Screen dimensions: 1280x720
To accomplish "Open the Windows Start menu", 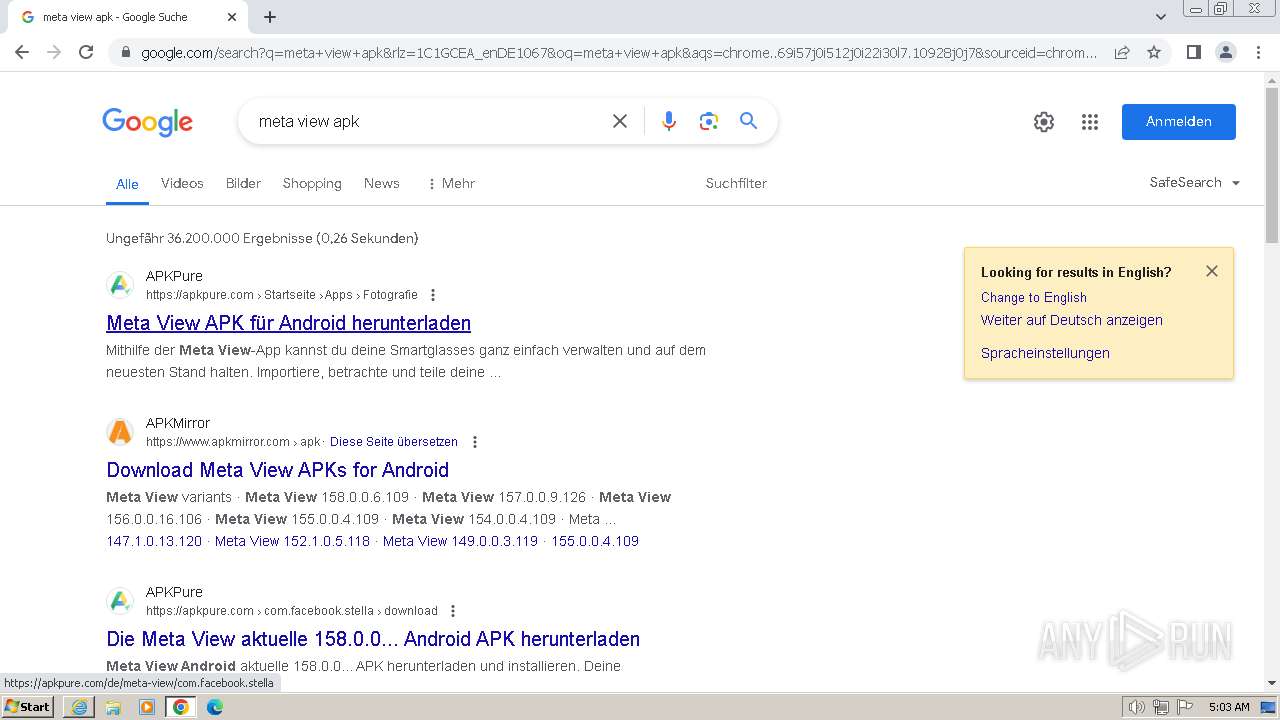I will point(28,706).
